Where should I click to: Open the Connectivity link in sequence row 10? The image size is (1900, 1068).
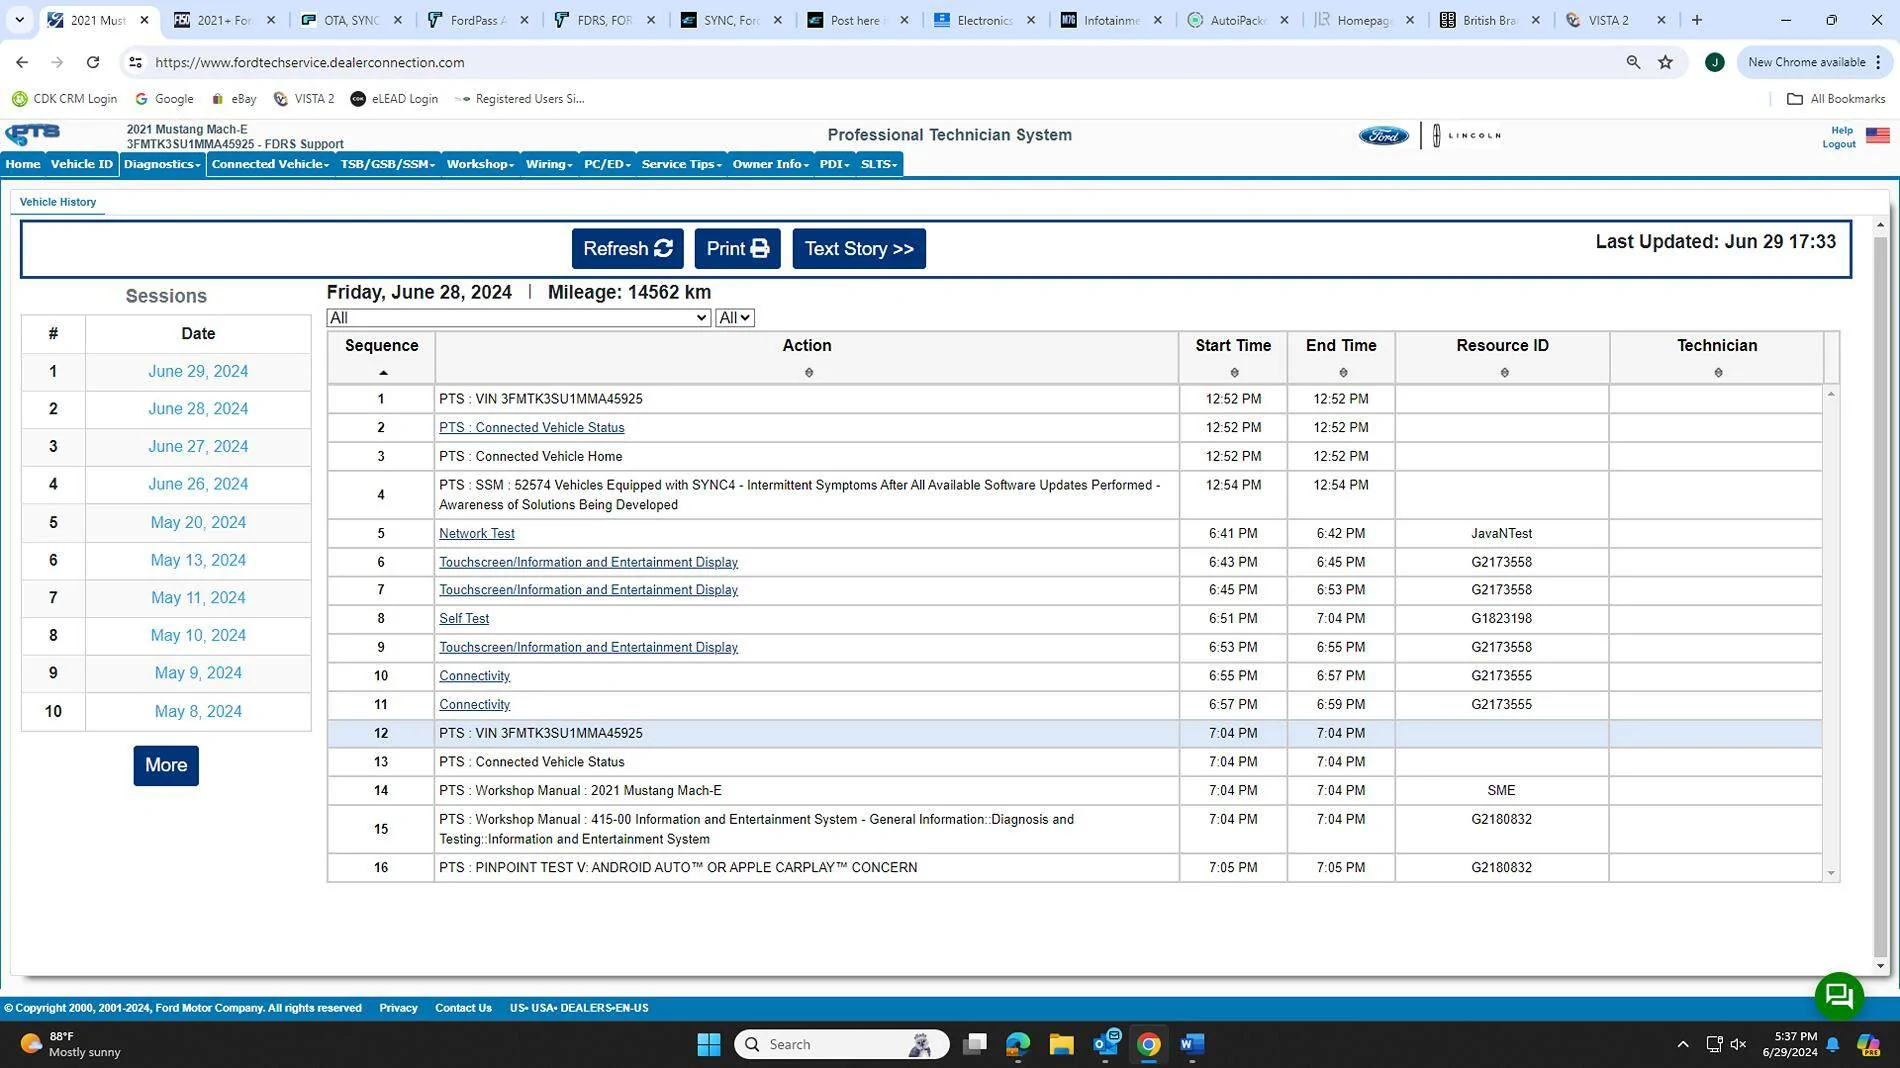coord(475,676)
